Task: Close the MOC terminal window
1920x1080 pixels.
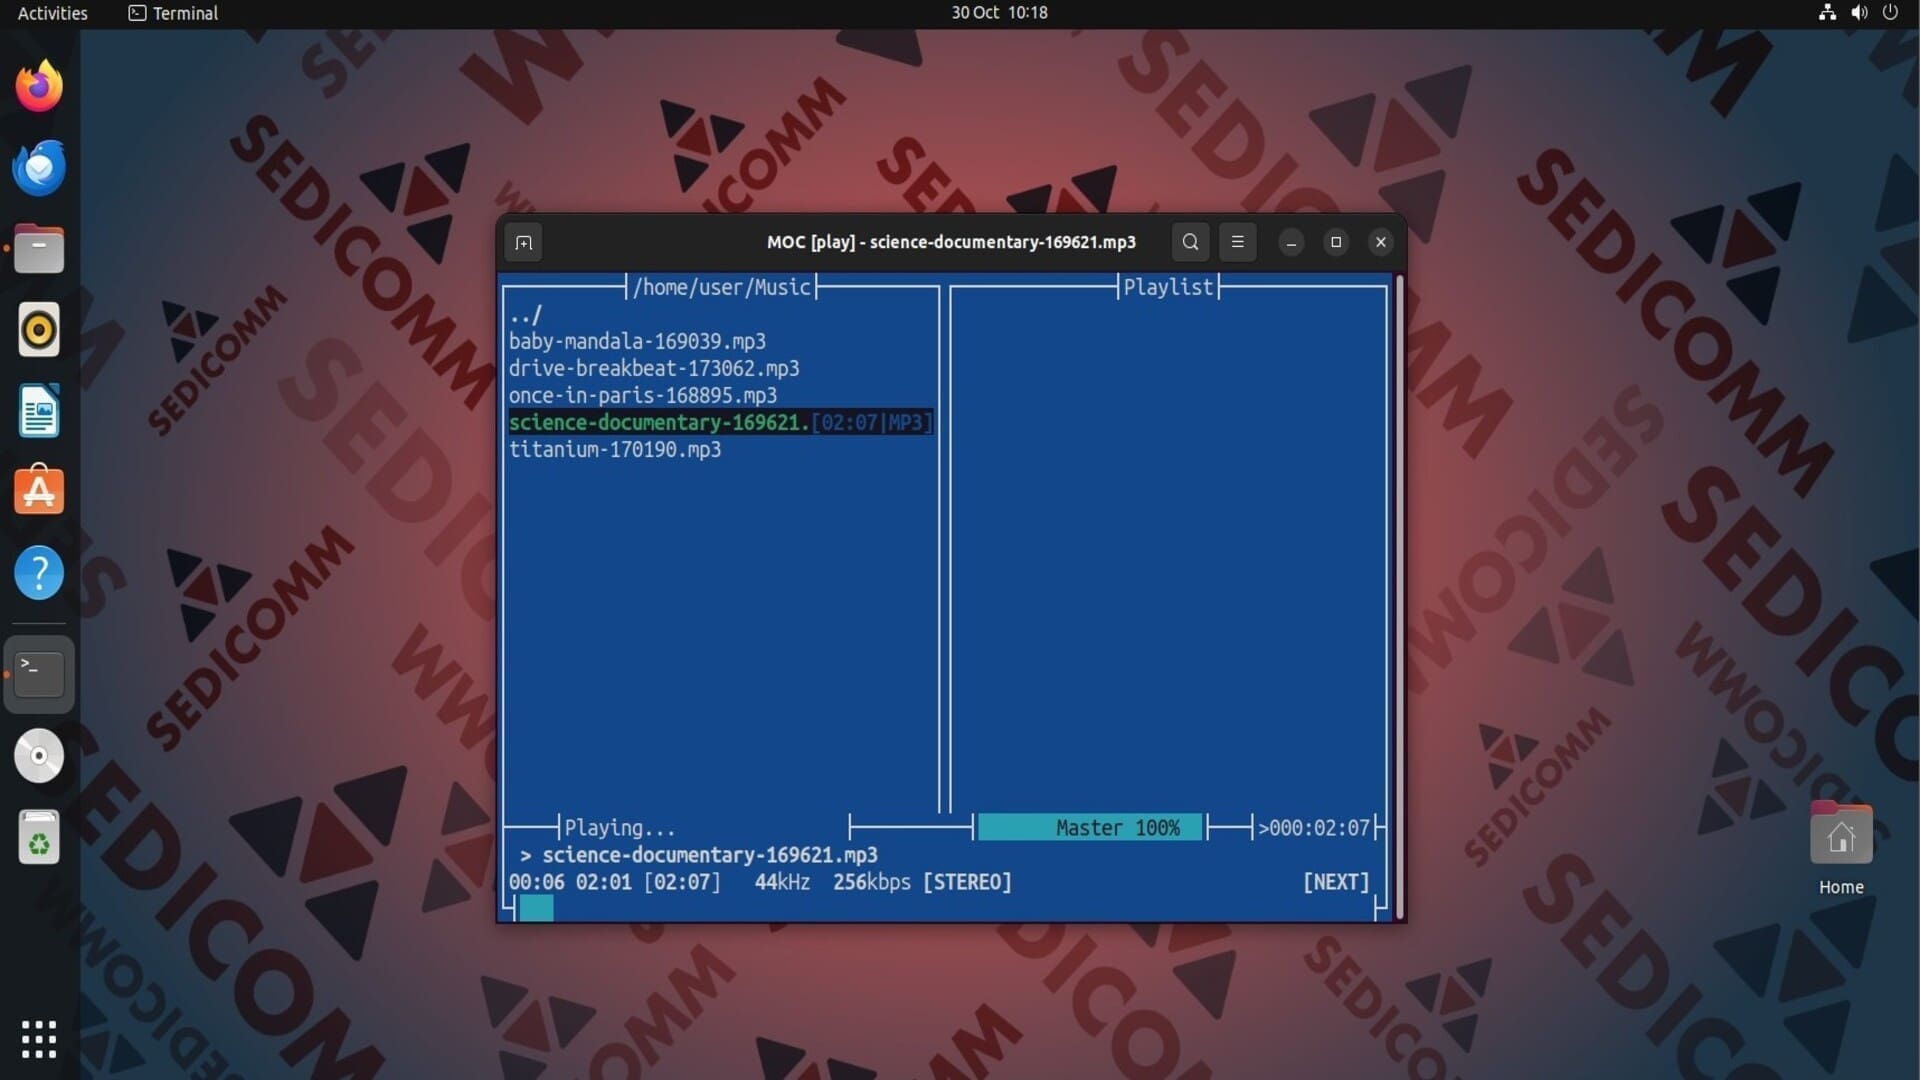Action: (1381, 242)
